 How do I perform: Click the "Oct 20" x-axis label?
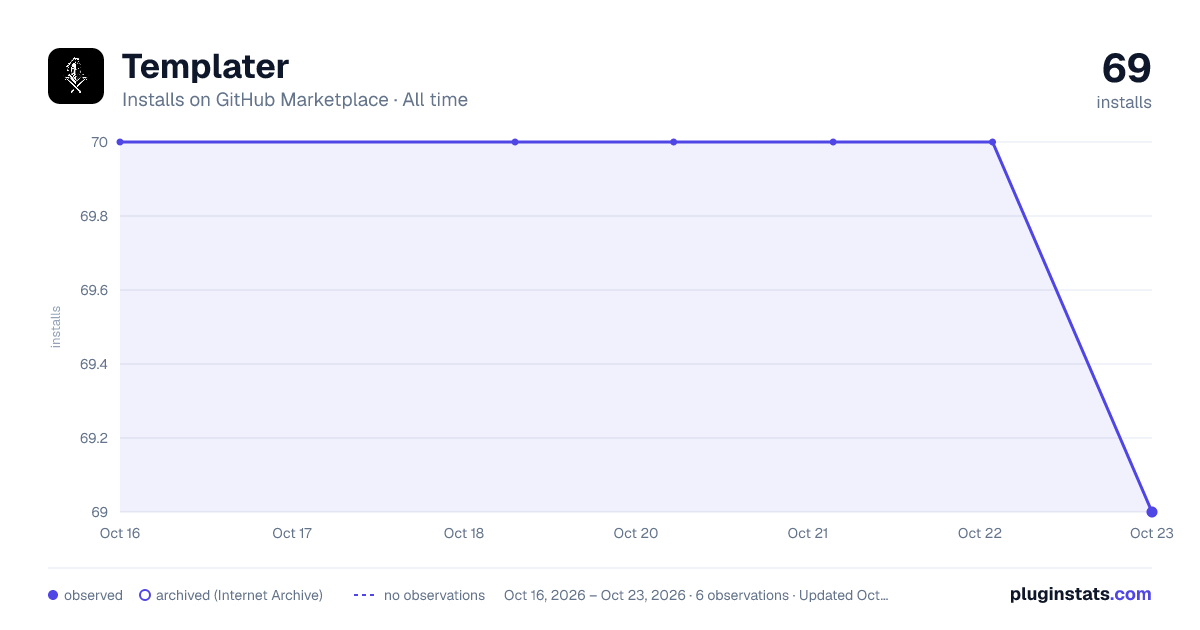coord(636,533)
